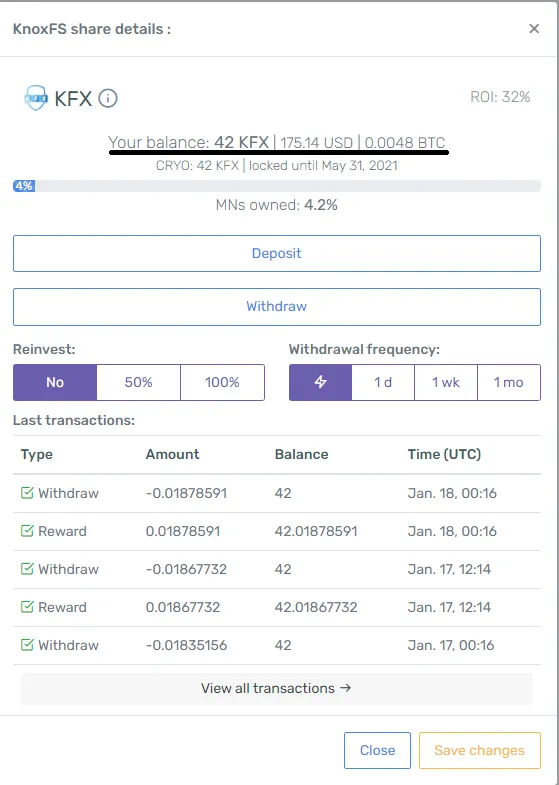Click the check icon on Withdraw -0.01867732
This screenshot has width=559, height=785.
(x=27, y=569)
